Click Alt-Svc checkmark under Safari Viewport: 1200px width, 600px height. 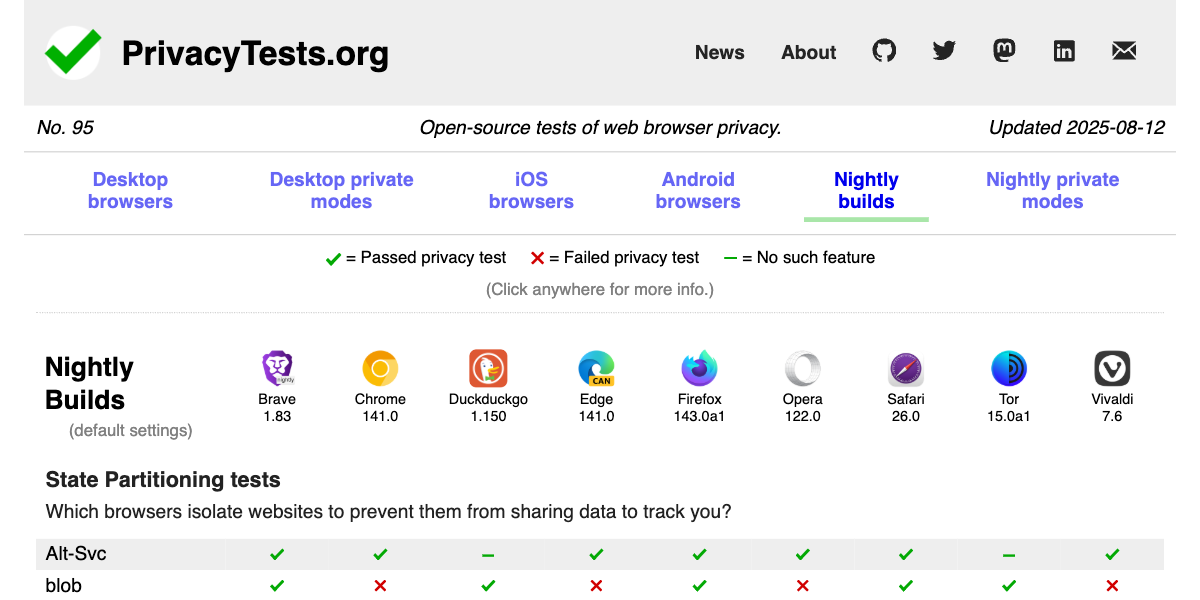(905, 554)
